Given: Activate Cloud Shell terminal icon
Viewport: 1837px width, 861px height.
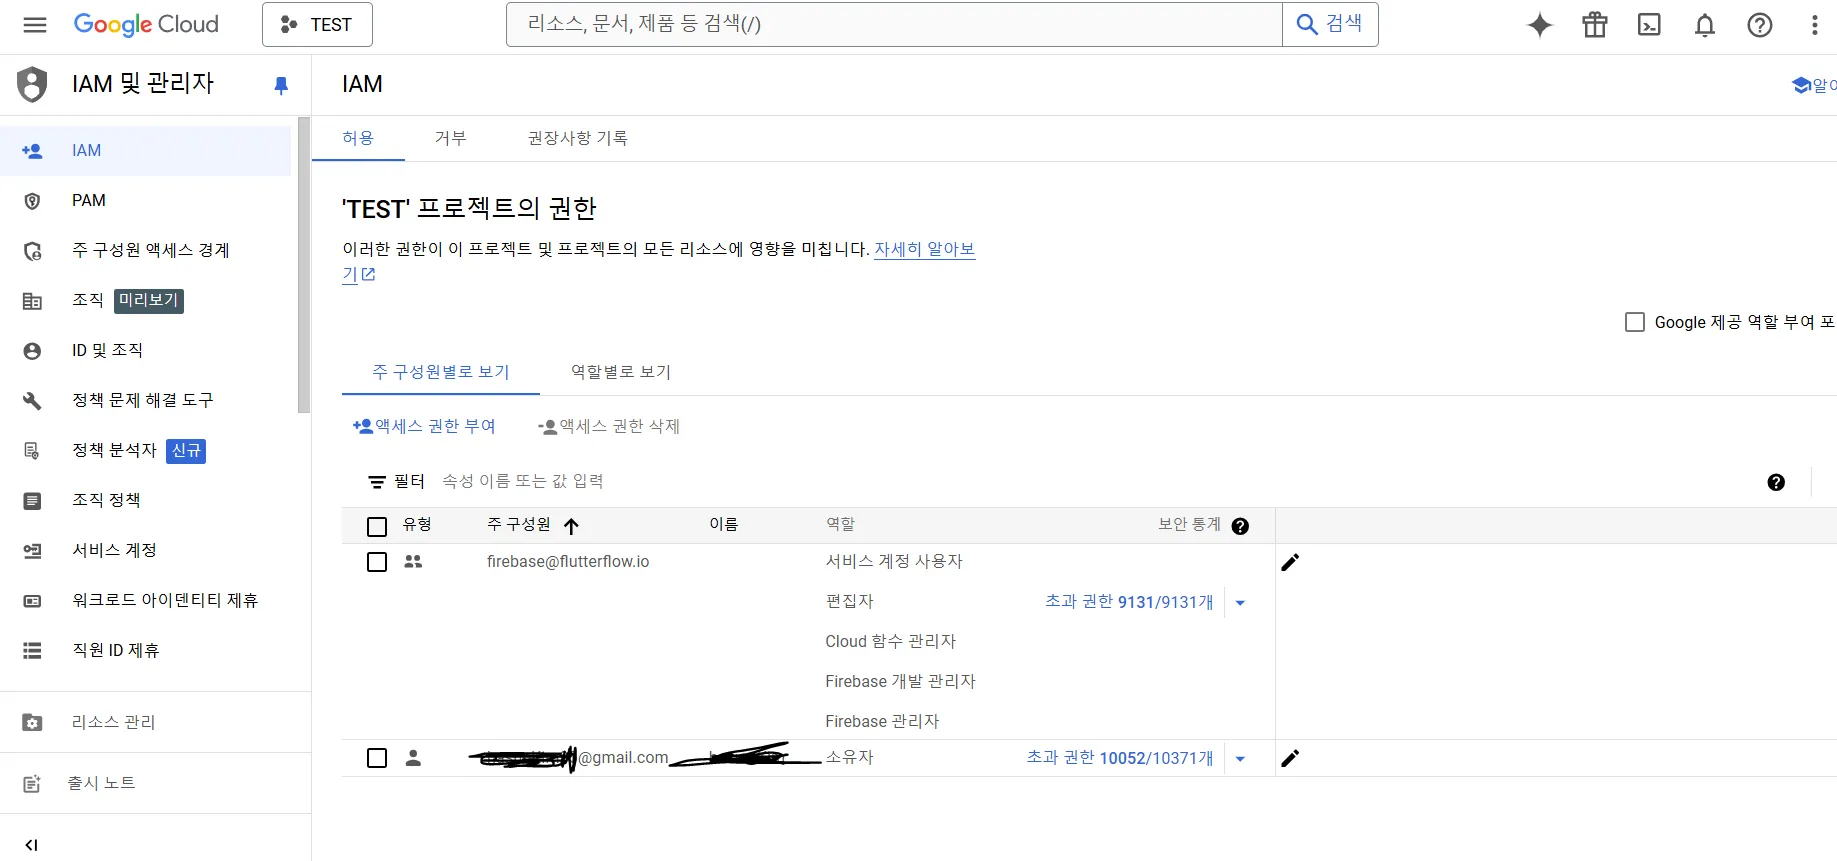Looking at the screenshot, I should [1649, 25].
